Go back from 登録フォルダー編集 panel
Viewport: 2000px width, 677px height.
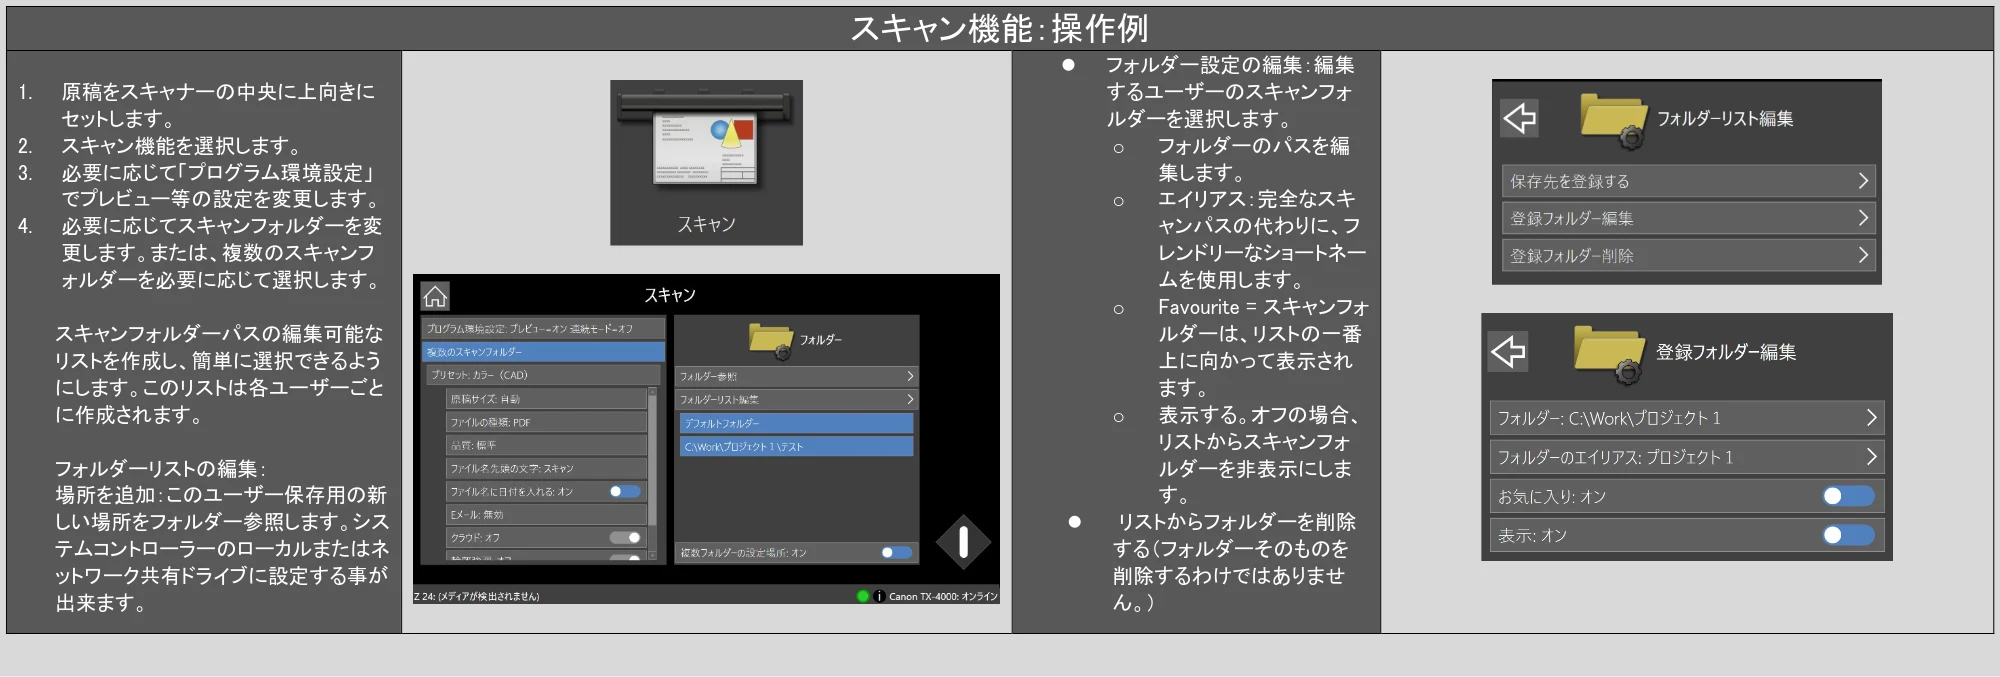(x=1508, y=351)
